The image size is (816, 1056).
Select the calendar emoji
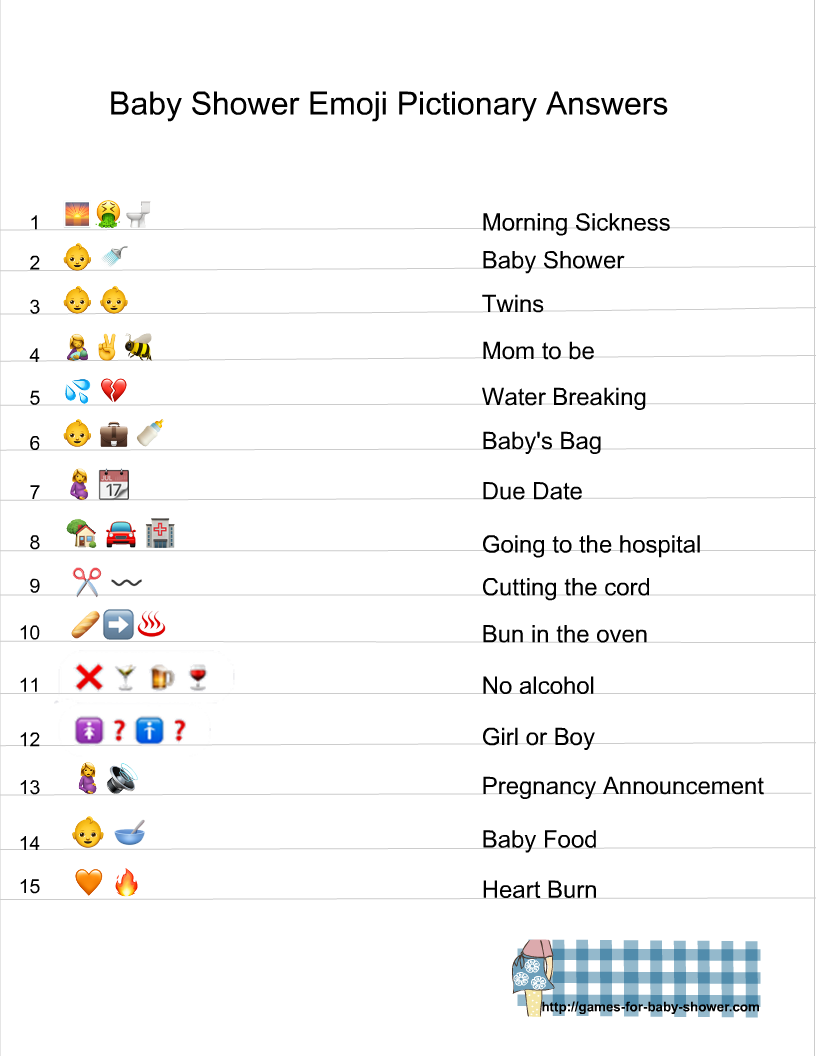click(x=114, y=486)
